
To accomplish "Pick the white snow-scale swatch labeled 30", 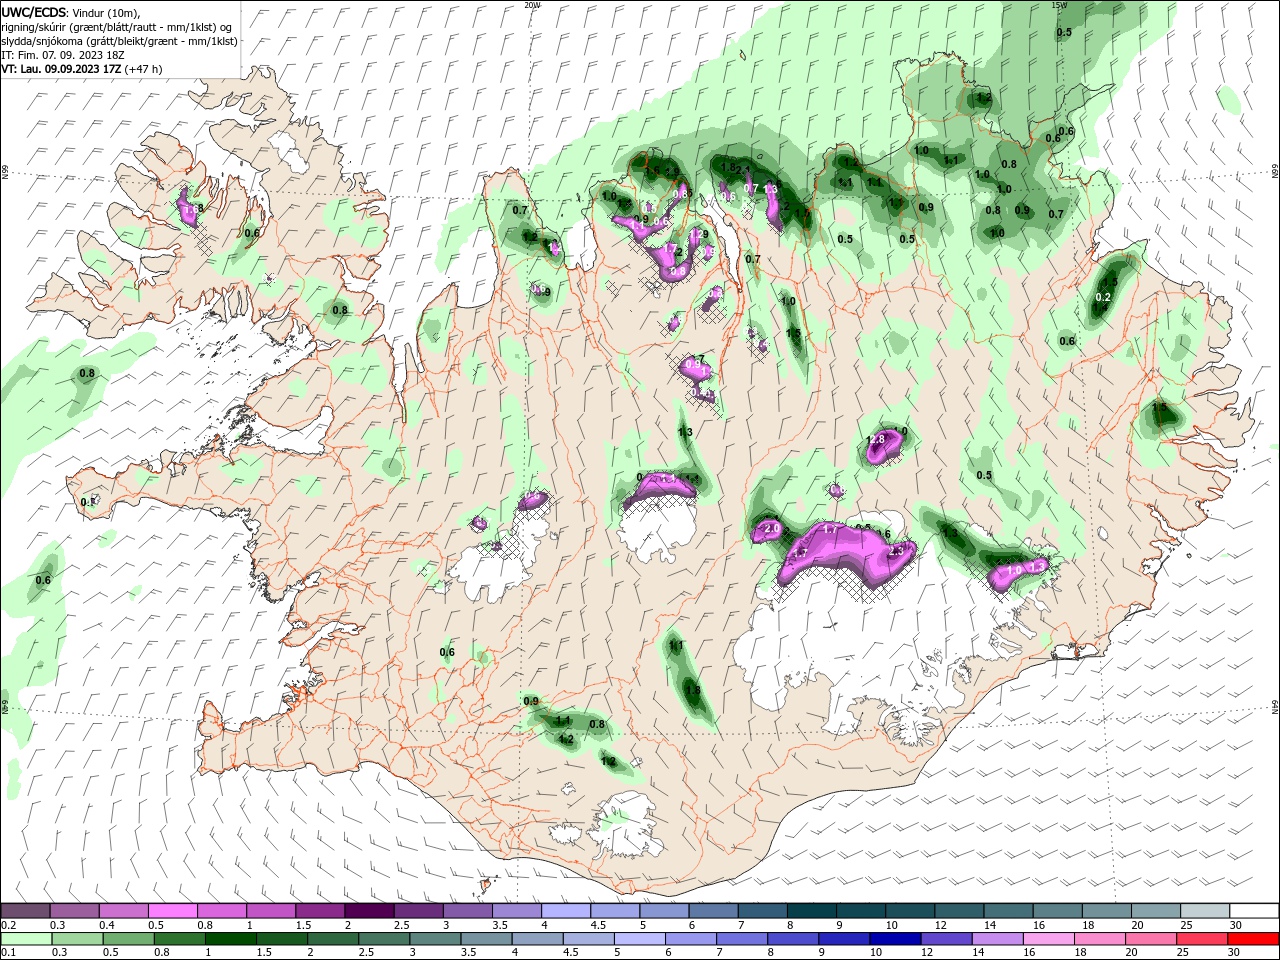I will point(1254,911).
